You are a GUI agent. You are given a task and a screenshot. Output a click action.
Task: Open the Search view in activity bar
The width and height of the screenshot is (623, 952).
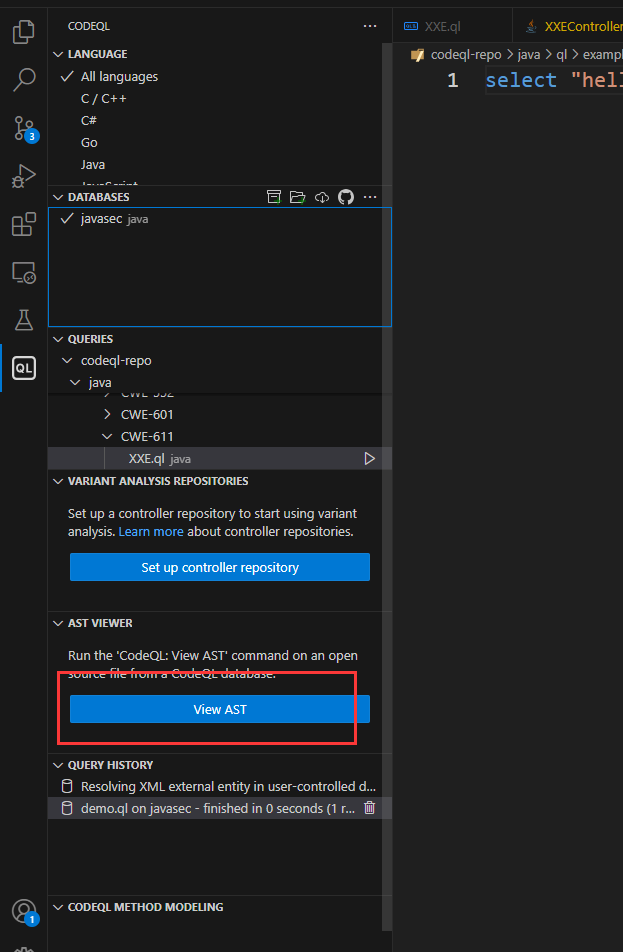pyautogui.click(x=24, y=80)
